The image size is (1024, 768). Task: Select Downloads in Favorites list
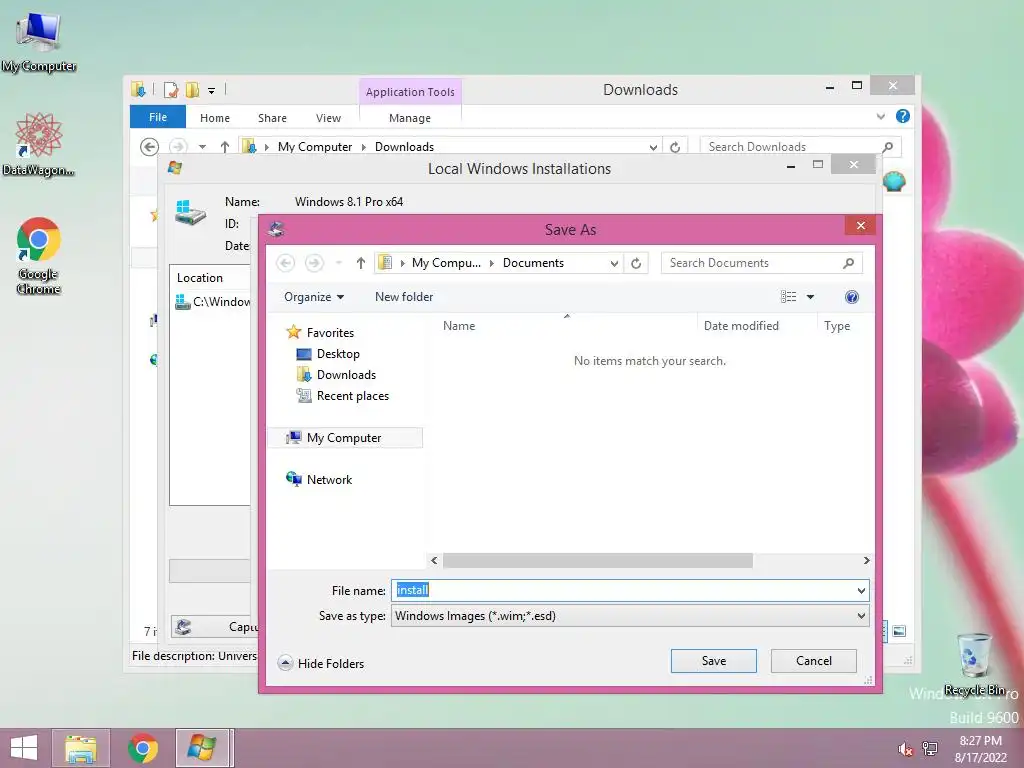[346, 375]
